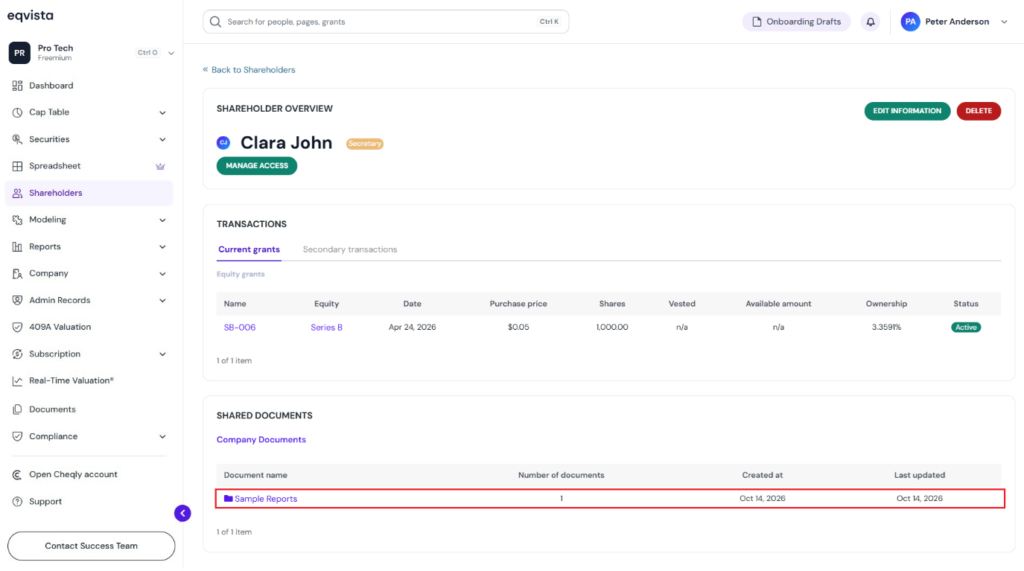The image size is (1024, 571).
Task: Click the Real-Time Valuation graph icon
Action: [x=17, y=381]
